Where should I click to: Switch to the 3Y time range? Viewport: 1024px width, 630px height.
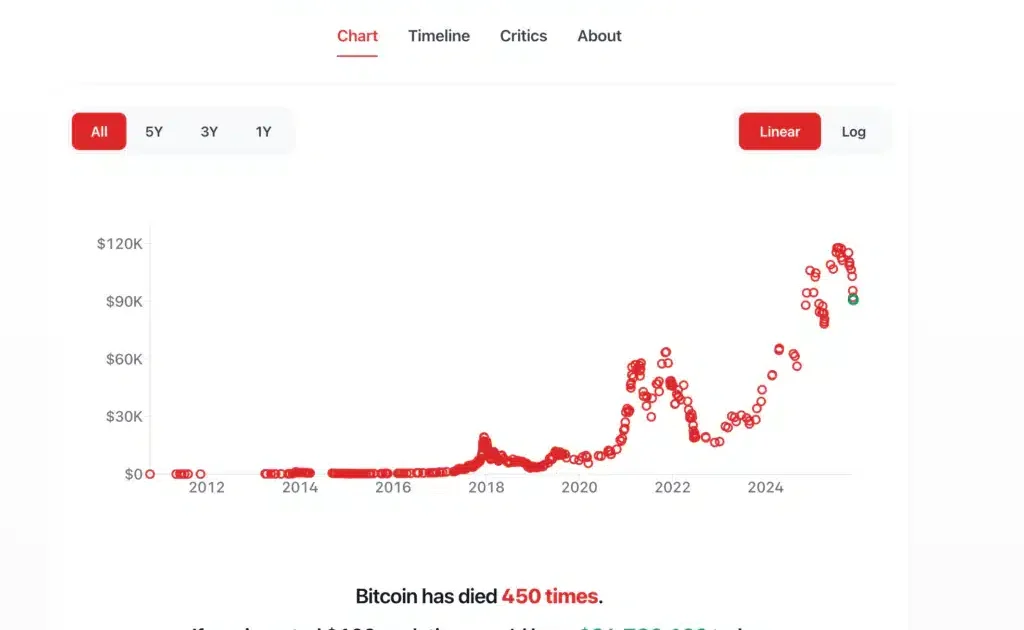pos(209,131)
